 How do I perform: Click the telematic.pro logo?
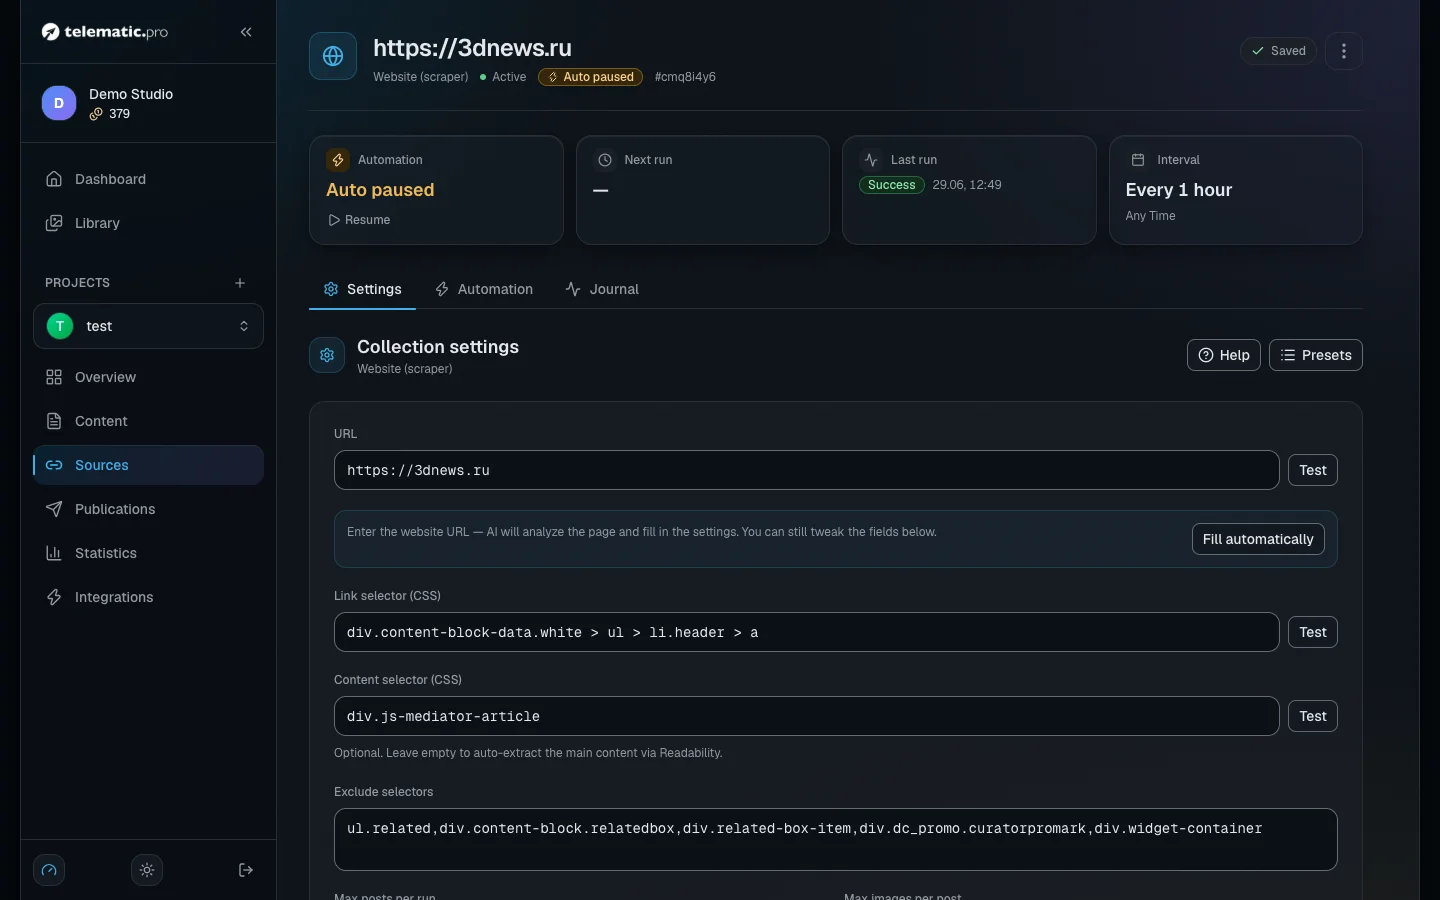(x=105, y=32)
